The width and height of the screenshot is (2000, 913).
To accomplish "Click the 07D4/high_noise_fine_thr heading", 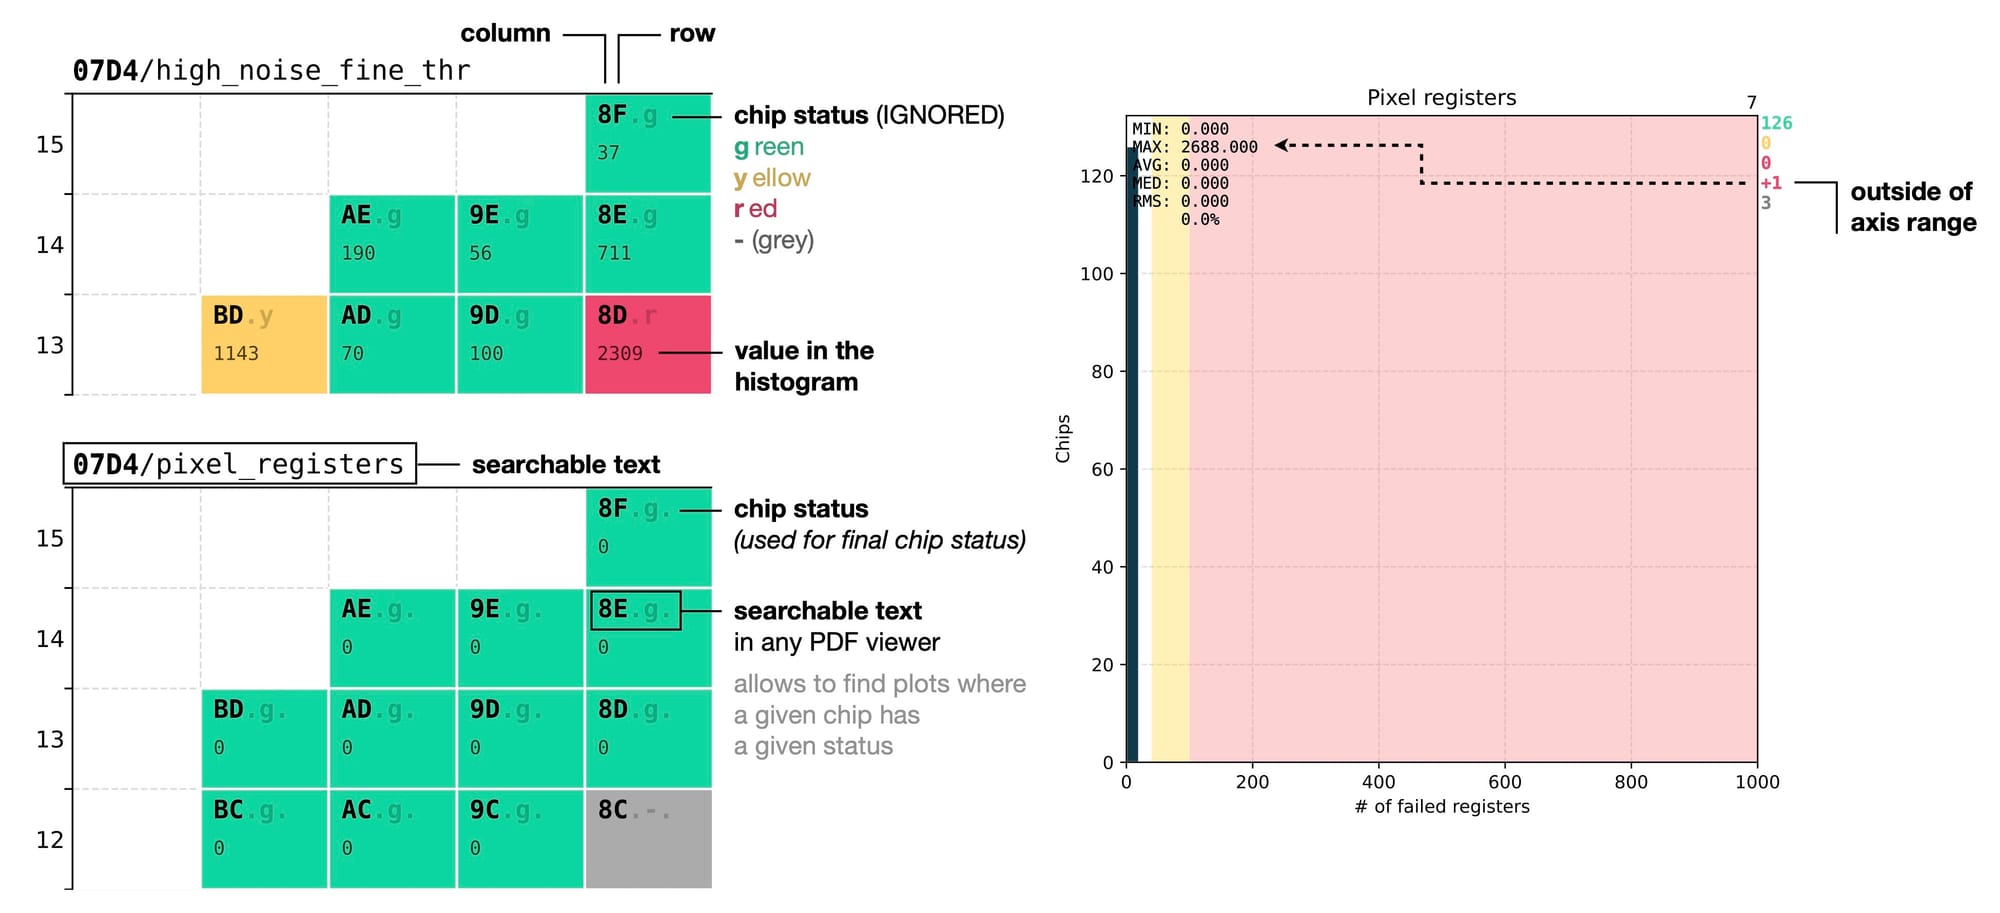I will (x=271, y=70).
